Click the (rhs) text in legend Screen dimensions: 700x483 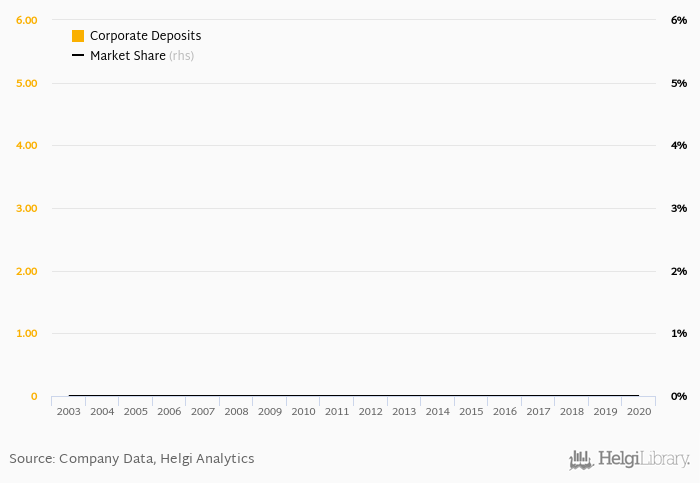point(181,55)
